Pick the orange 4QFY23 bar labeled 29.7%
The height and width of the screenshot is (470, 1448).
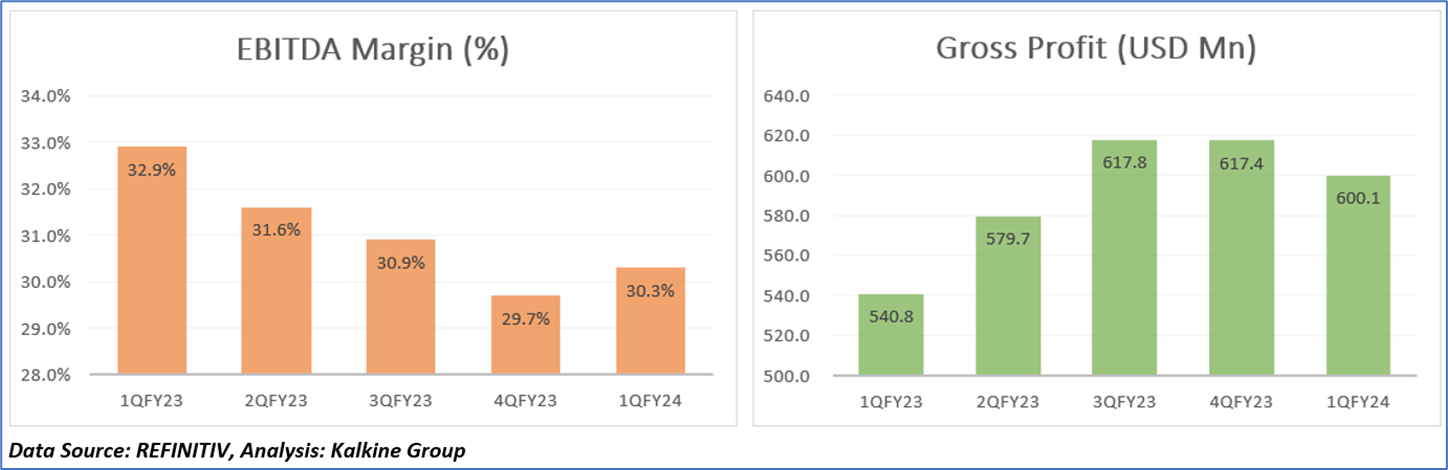tap(526, 335)
